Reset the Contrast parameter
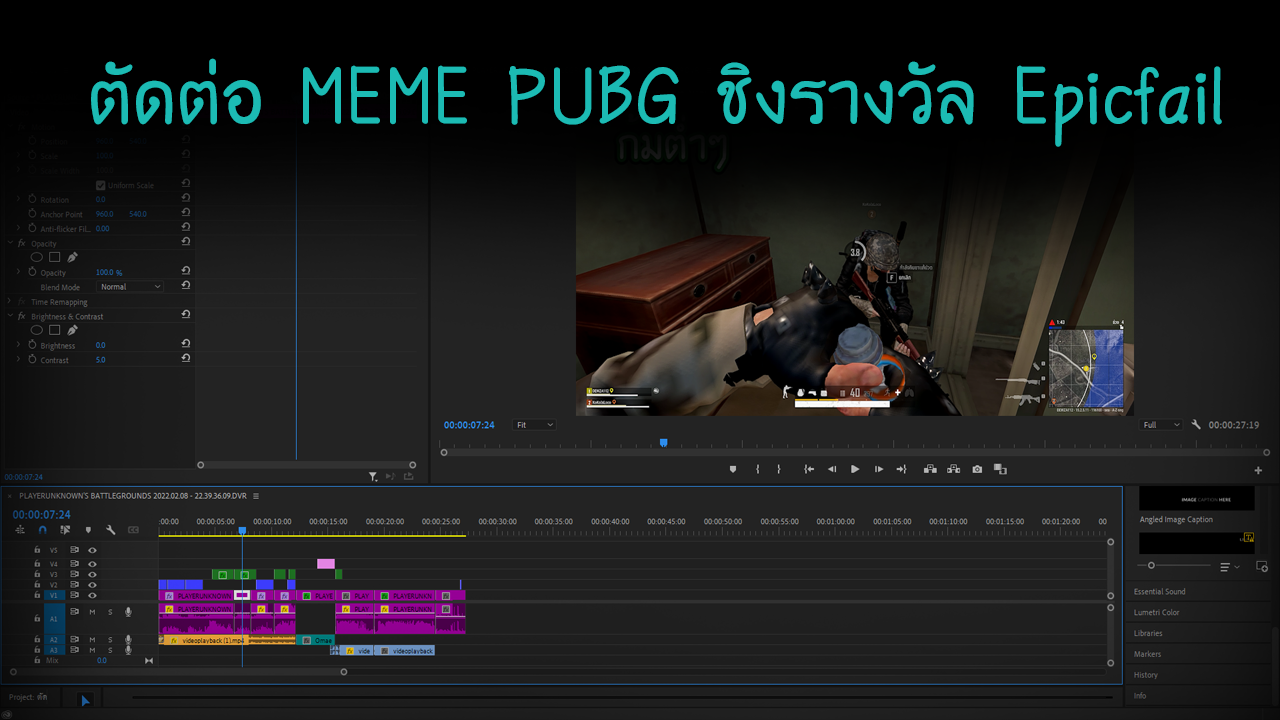The height and width of the screenshot is (720, 1280). [186, 359]
